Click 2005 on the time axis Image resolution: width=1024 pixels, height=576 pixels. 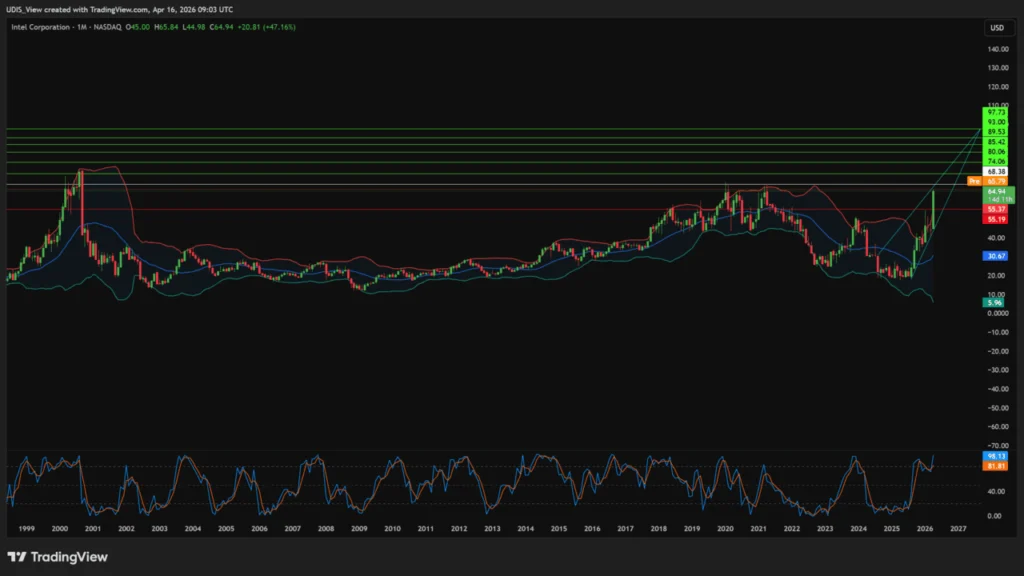point(226,528)
